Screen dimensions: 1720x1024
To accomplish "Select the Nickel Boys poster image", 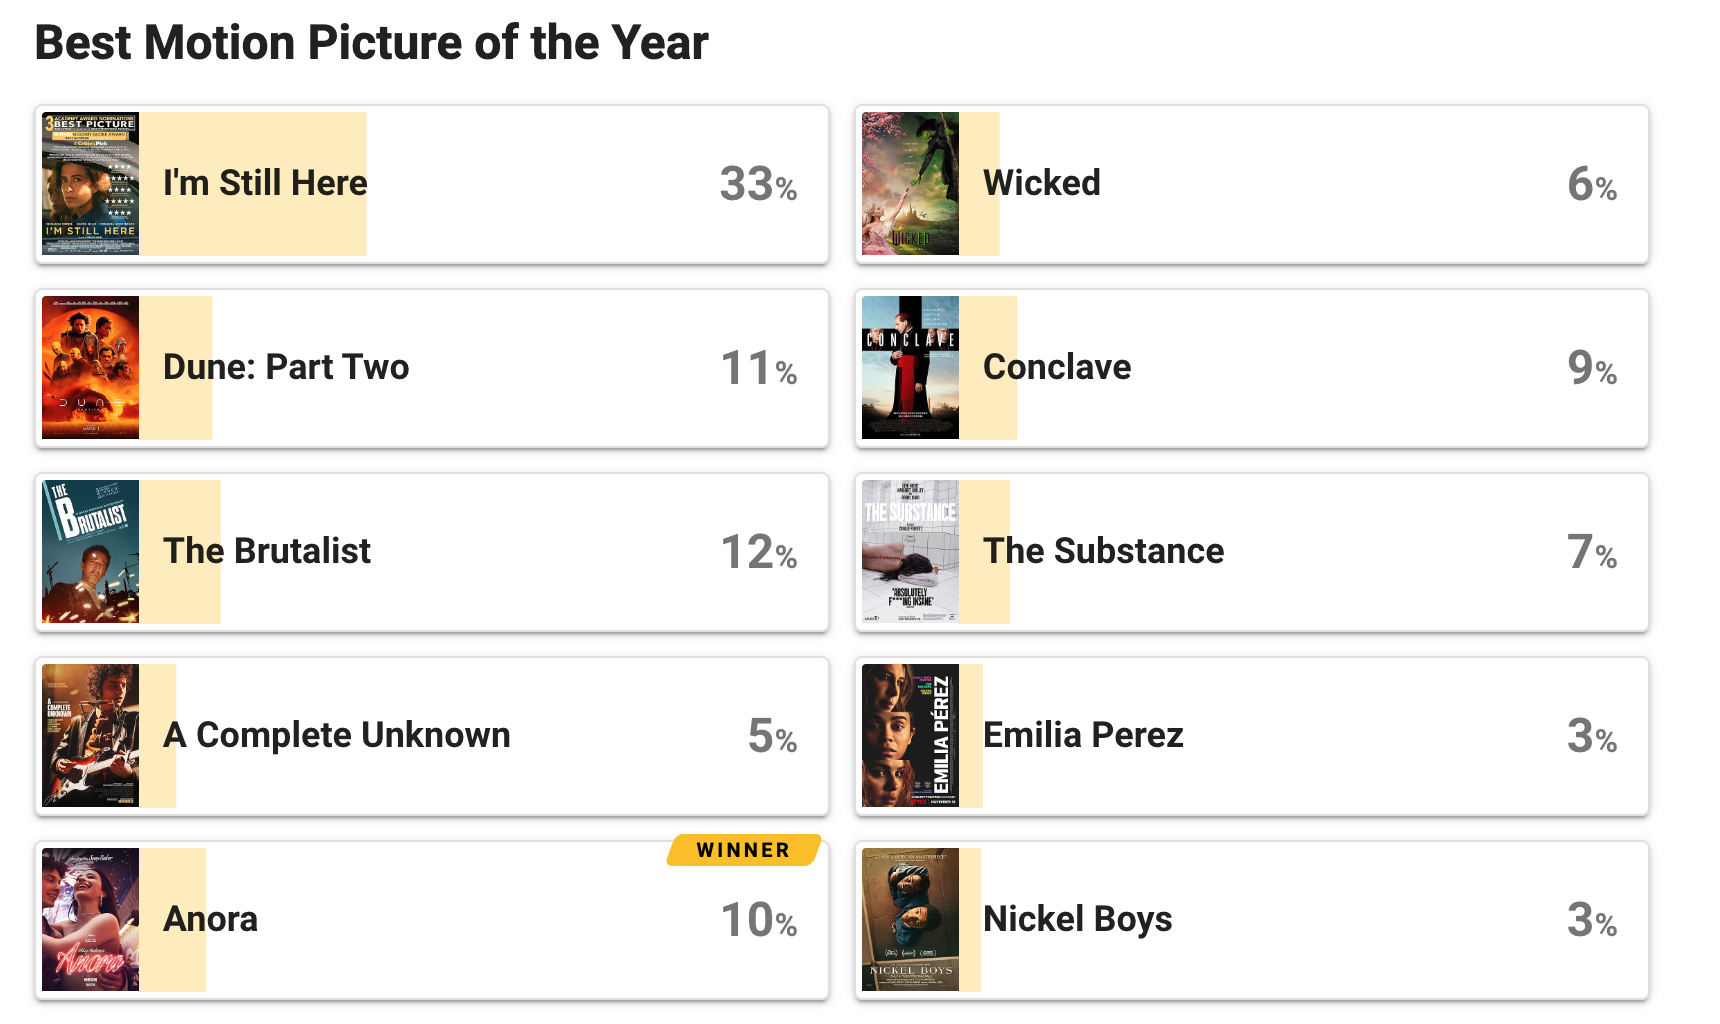I will (910, 920).
